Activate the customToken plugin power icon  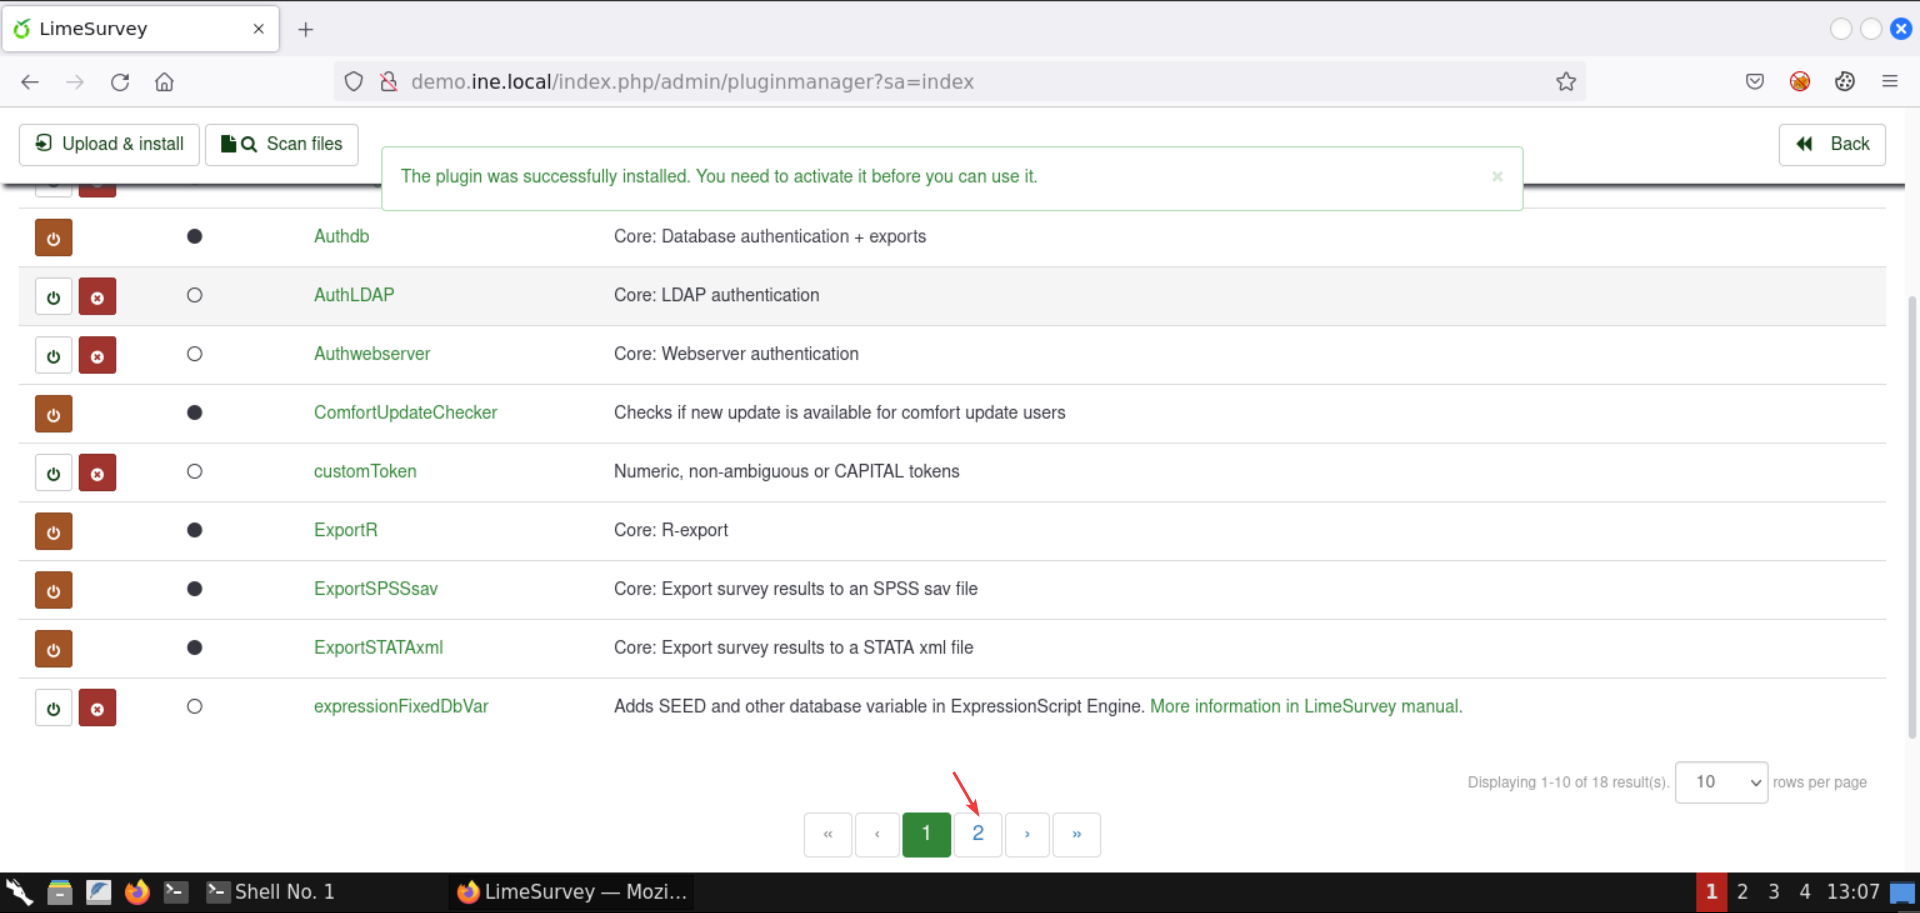pyautogui.click(x=53, y=473)
